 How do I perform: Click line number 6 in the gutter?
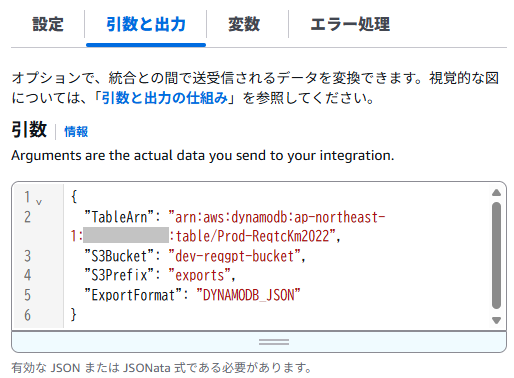[27, 315]
